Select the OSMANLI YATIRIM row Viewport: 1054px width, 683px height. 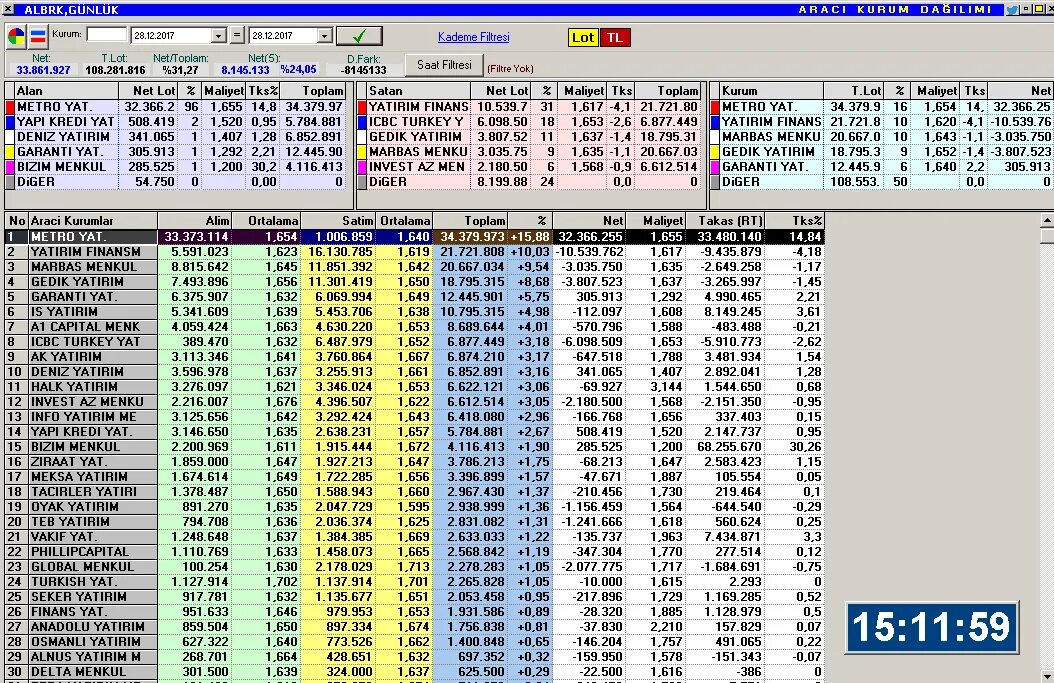[x=414, y=642]
